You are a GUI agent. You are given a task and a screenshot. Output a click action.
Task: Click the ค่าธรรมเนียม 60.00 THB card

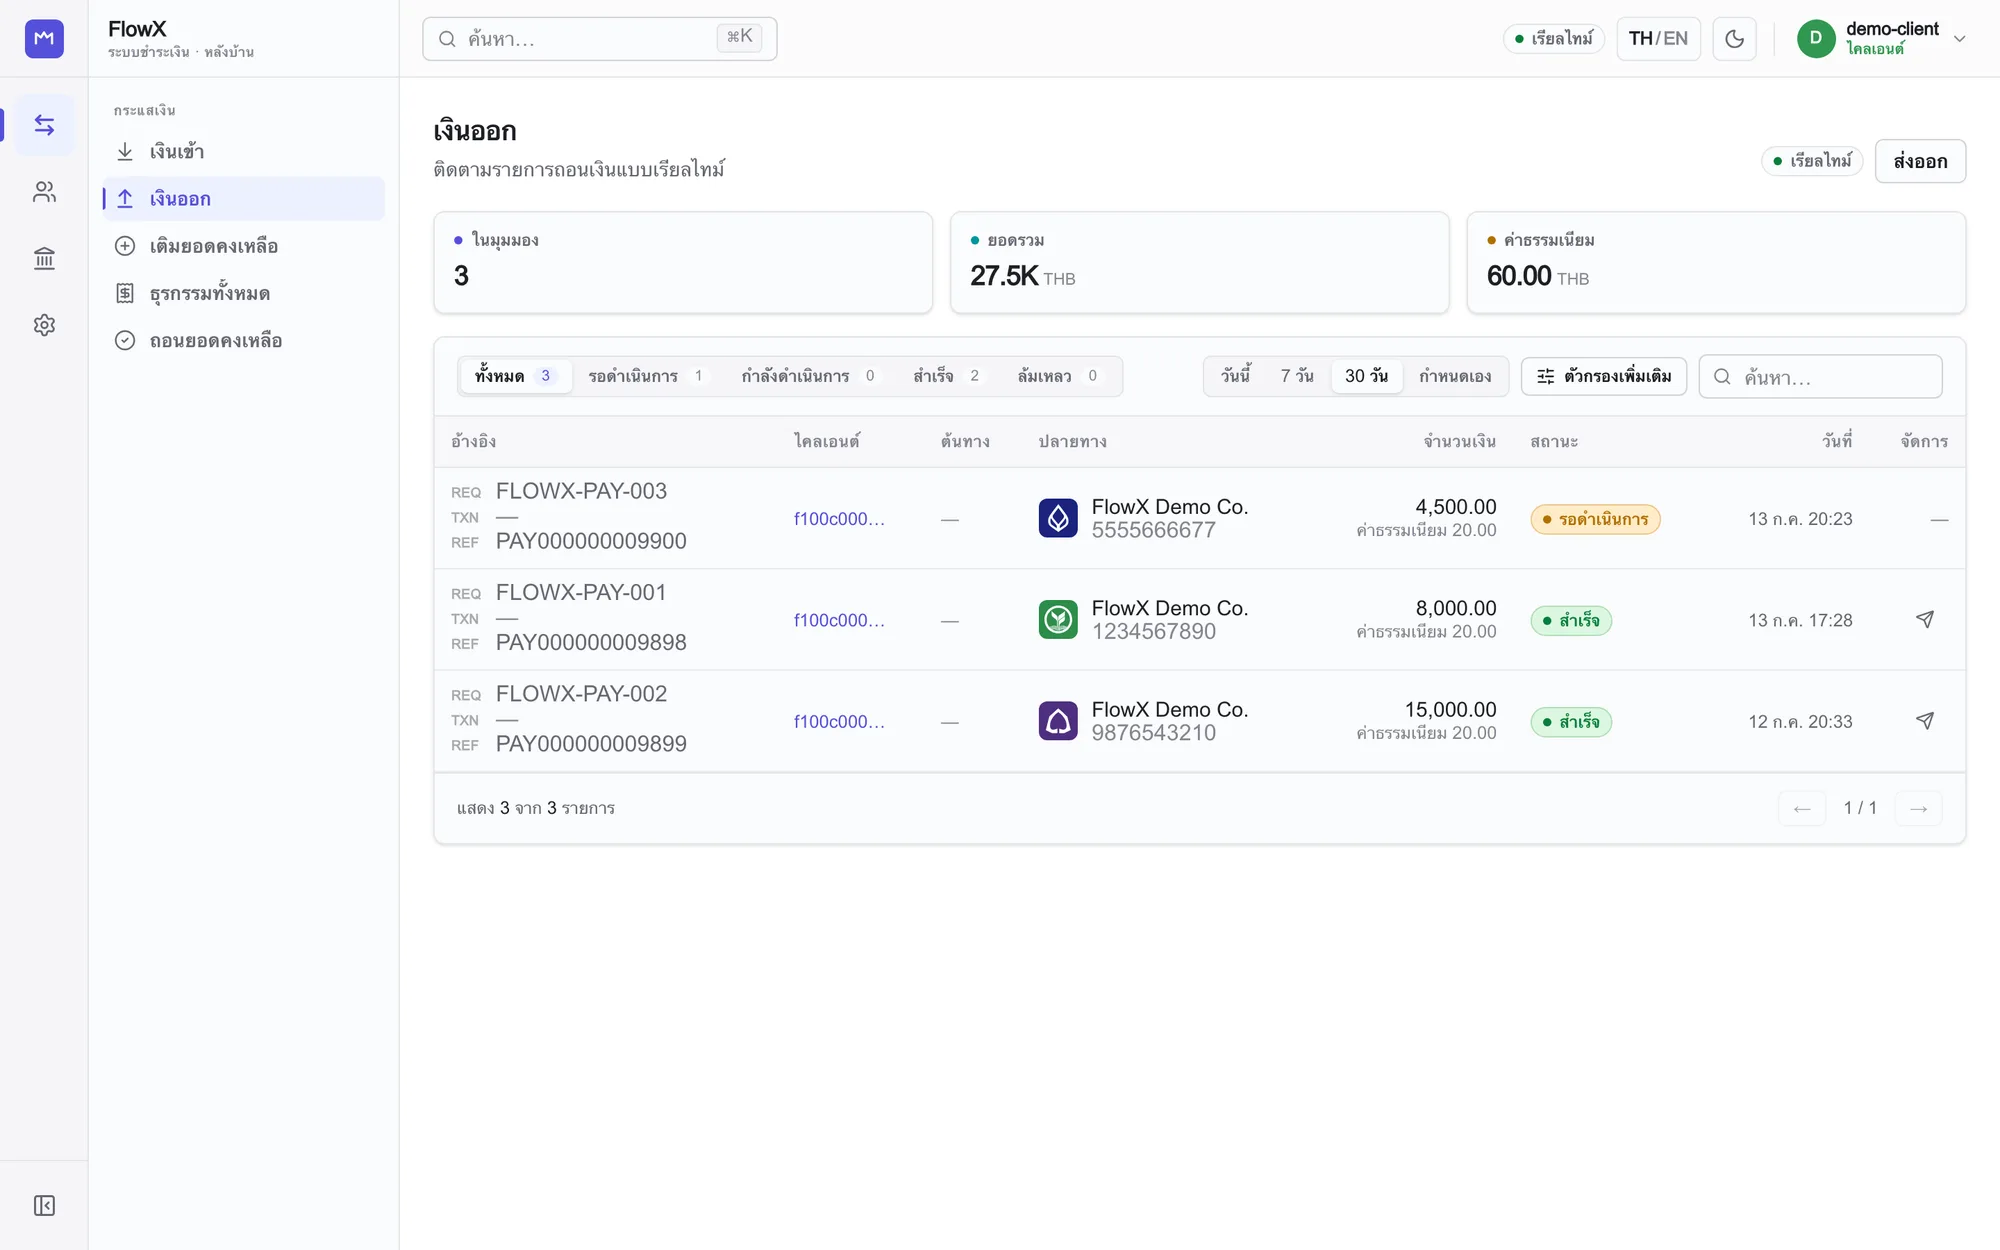tap(1716, 262)
